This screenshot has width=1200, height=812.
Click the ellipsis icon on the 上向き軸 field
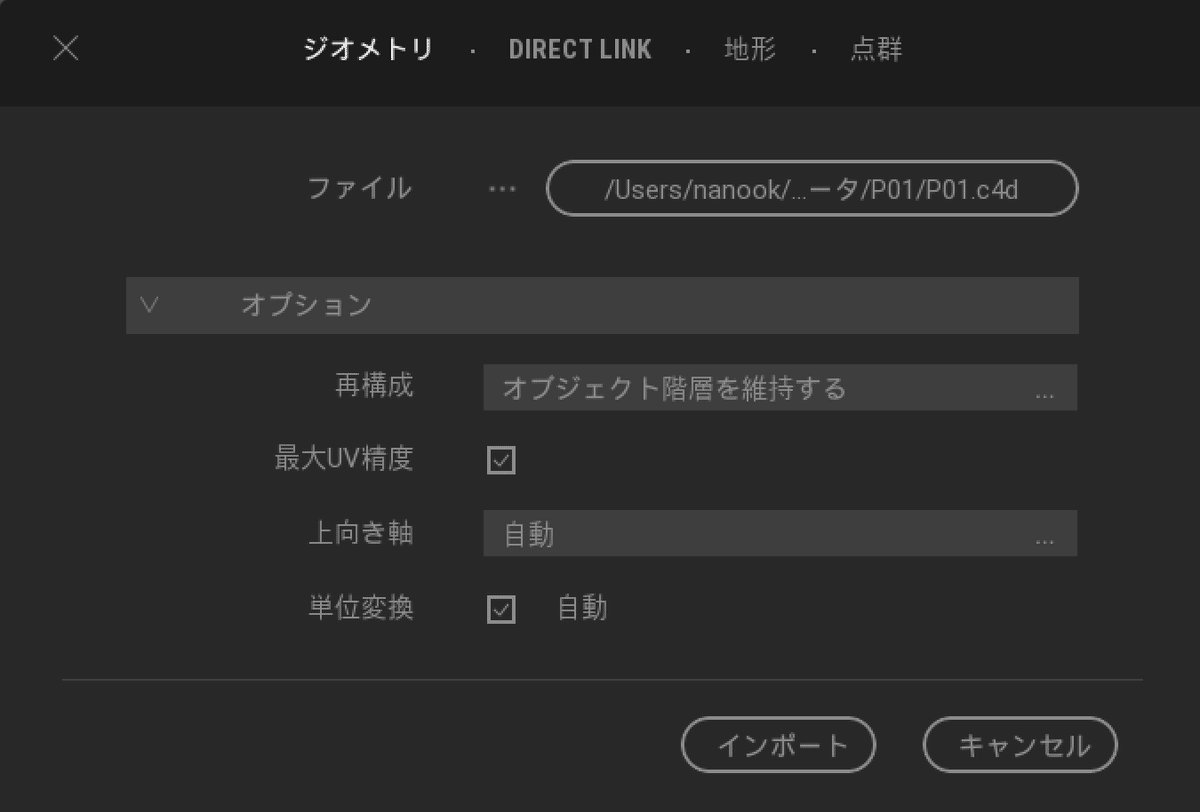click(x=1046, y=538)
